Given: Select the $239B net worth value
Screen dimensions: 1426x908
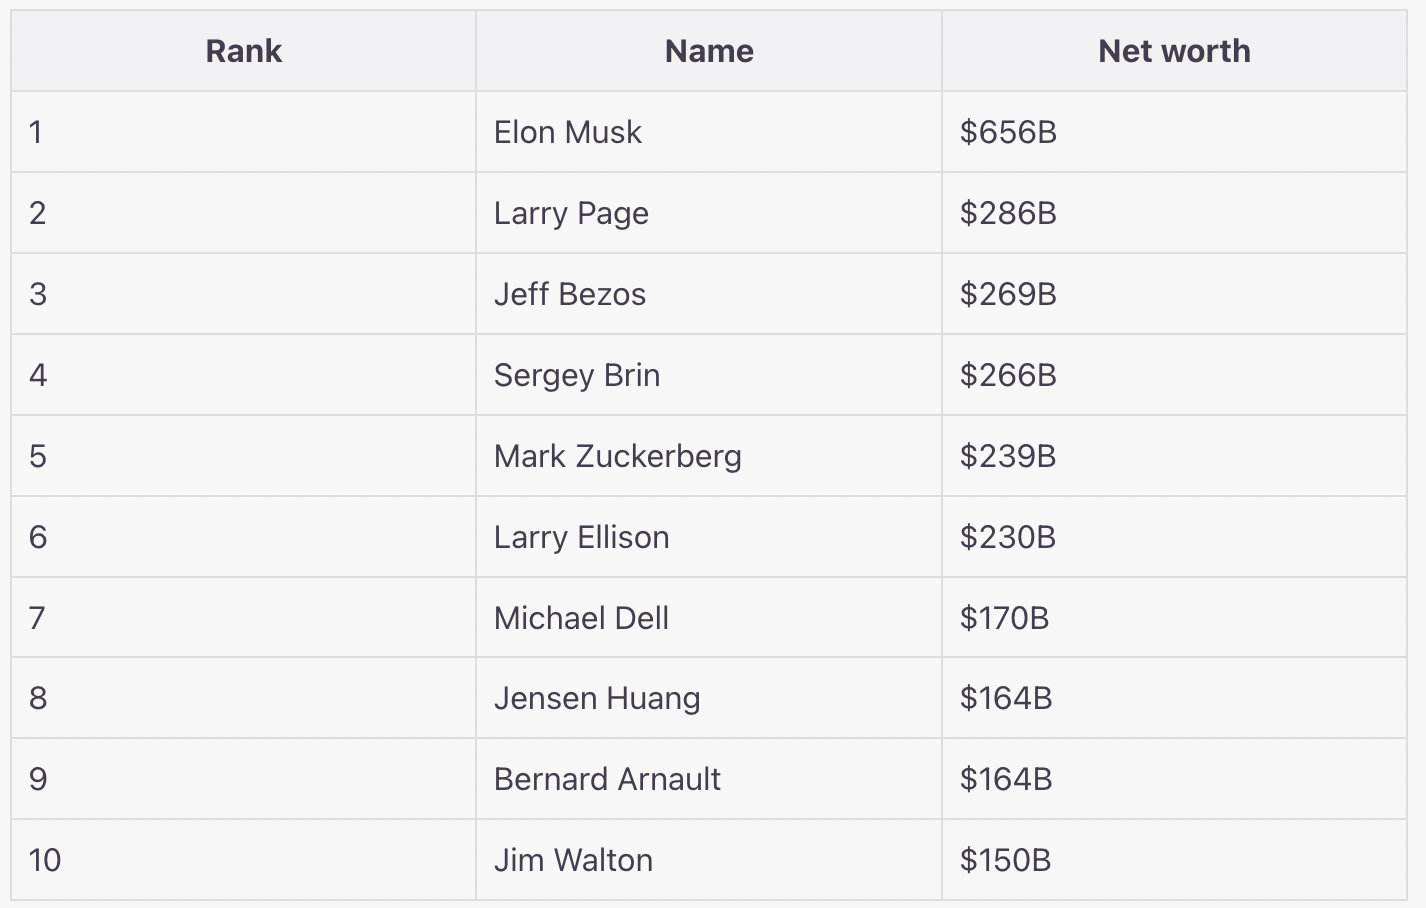Looking at the screenshot, I should 1008,456.
